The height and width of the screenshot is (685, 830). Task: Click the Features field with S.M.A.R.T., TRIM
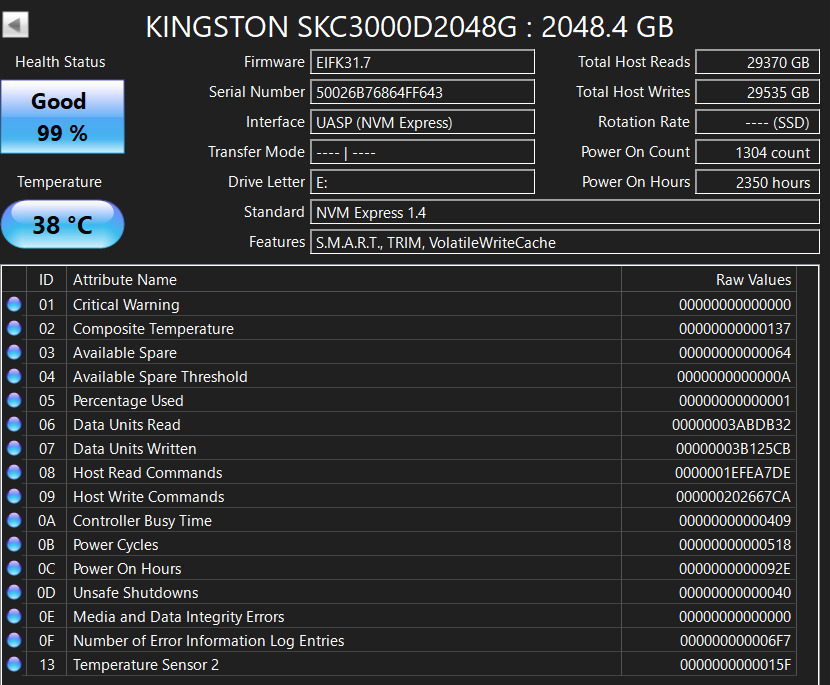pos(565,242)
